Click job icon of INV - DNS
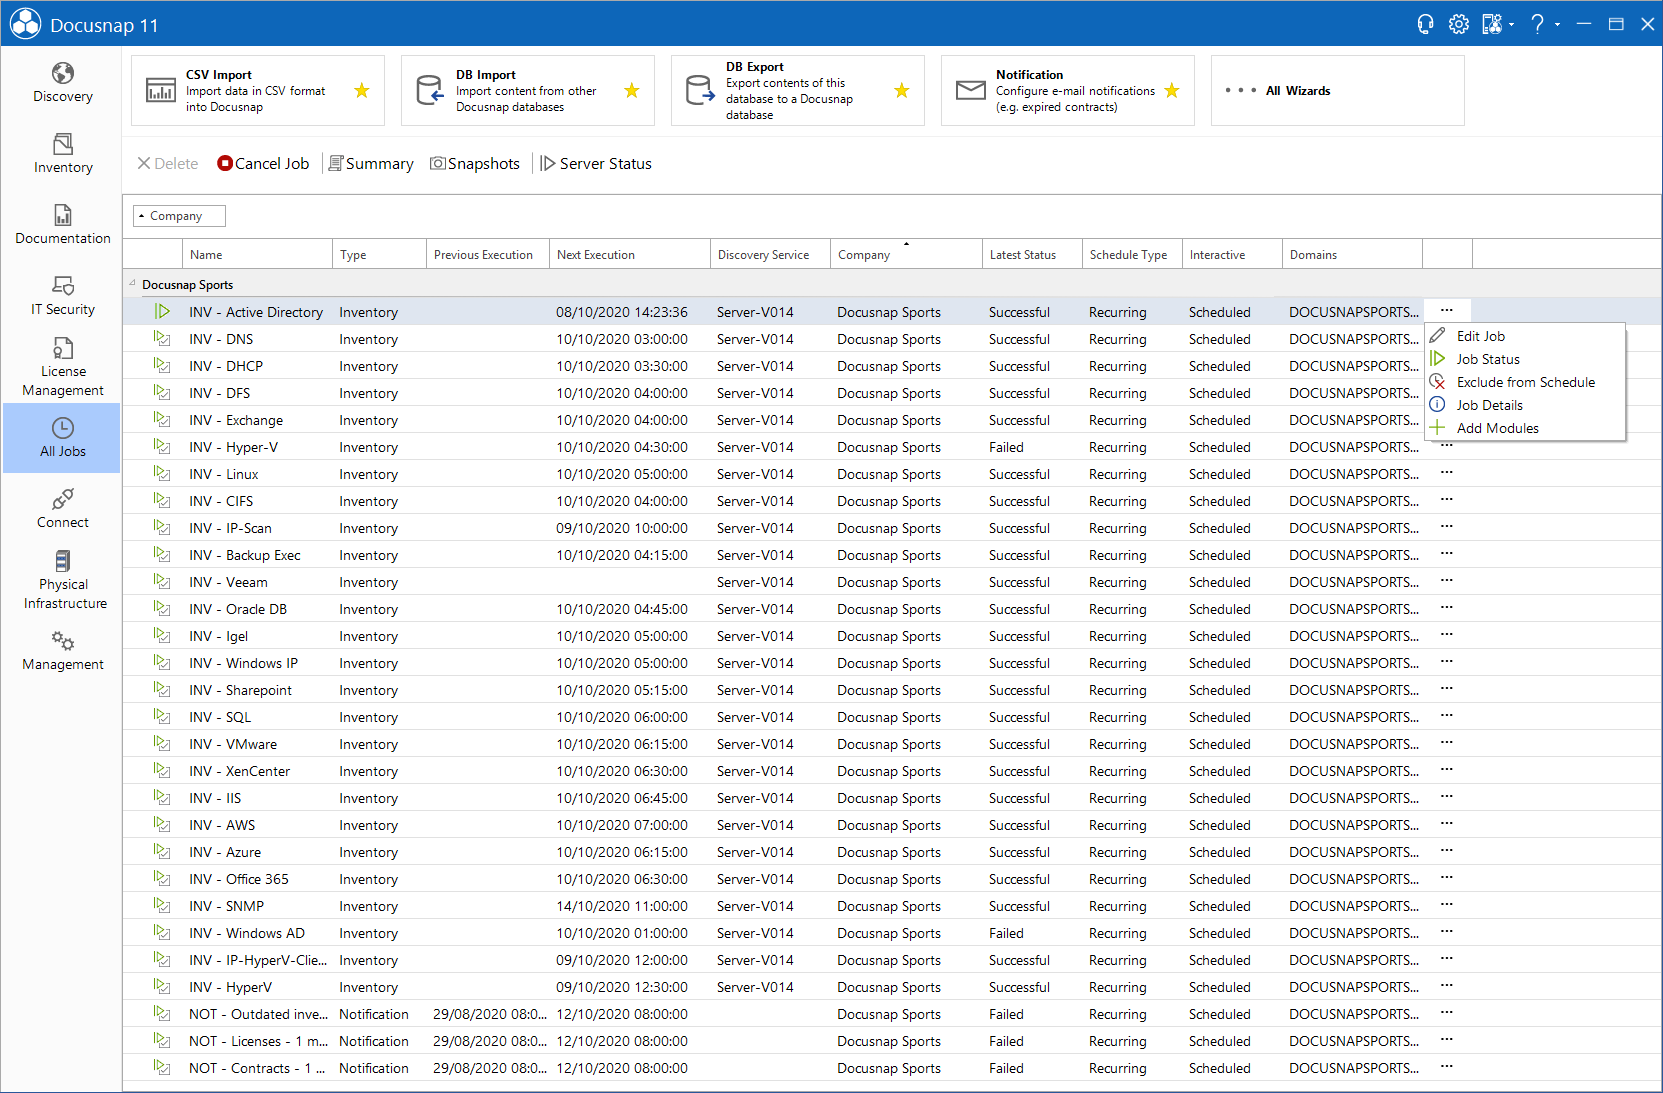This screenshot has height=1093, width=1663. [162, 339]
